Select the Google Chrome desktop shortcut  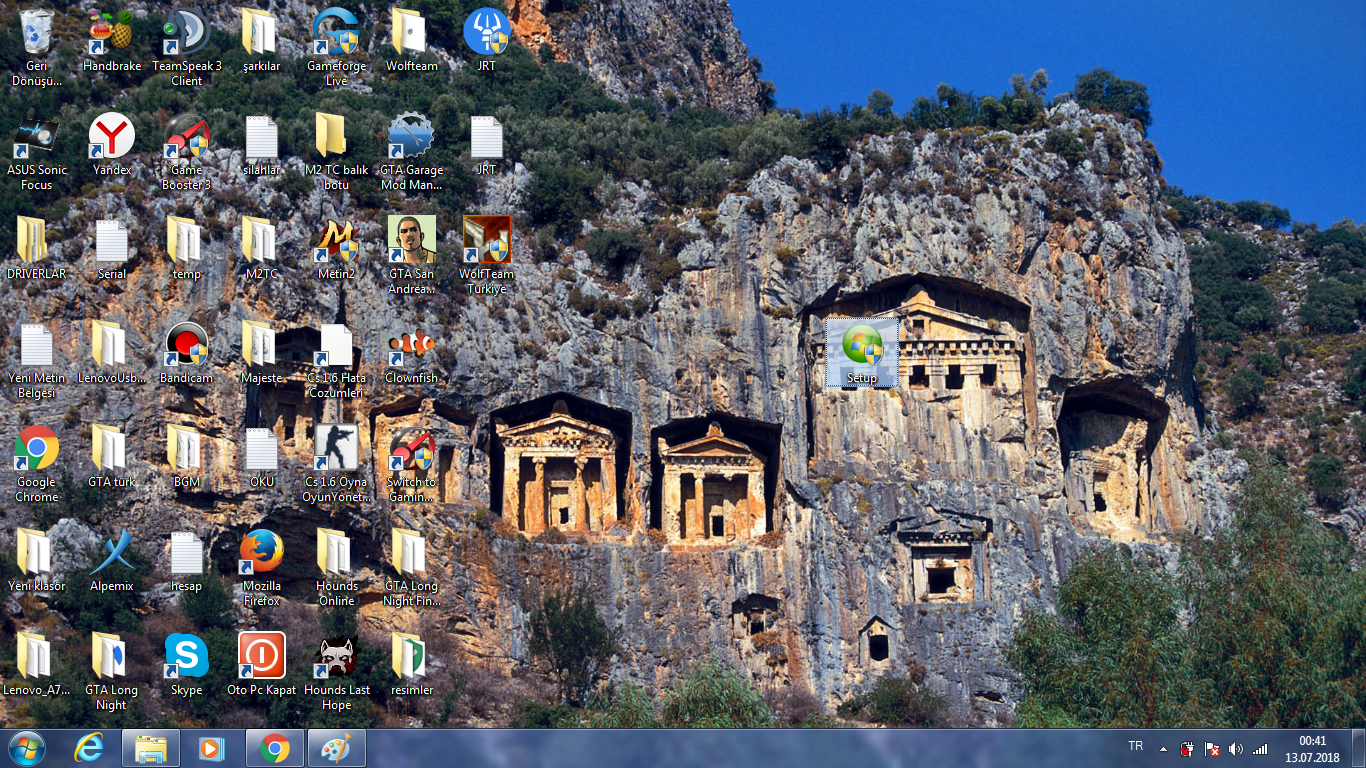click(x=37, y=464)
